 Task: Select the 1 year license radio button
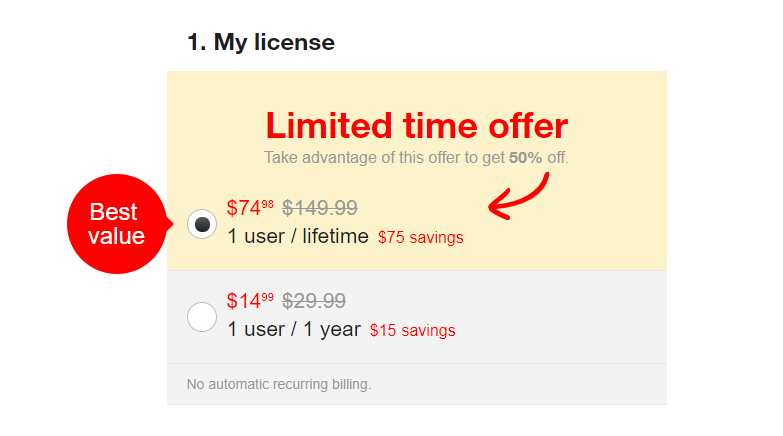click(x=202, y=317)
